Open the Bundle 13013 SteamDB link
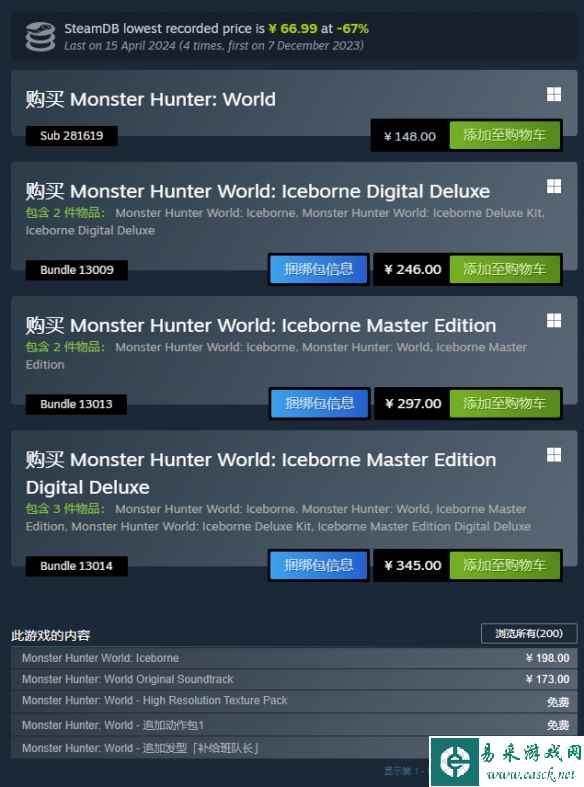The width and height of the screenshot is (584, 787). (76, 404)
